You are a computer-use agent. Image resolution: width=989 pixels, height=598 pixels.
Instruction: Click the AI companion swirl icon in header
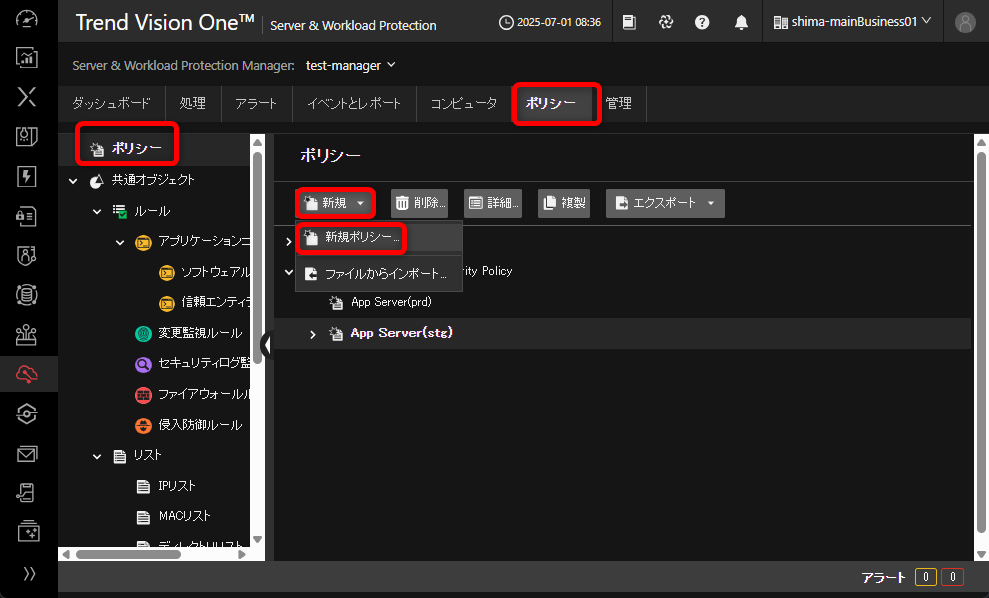point(666,22)
